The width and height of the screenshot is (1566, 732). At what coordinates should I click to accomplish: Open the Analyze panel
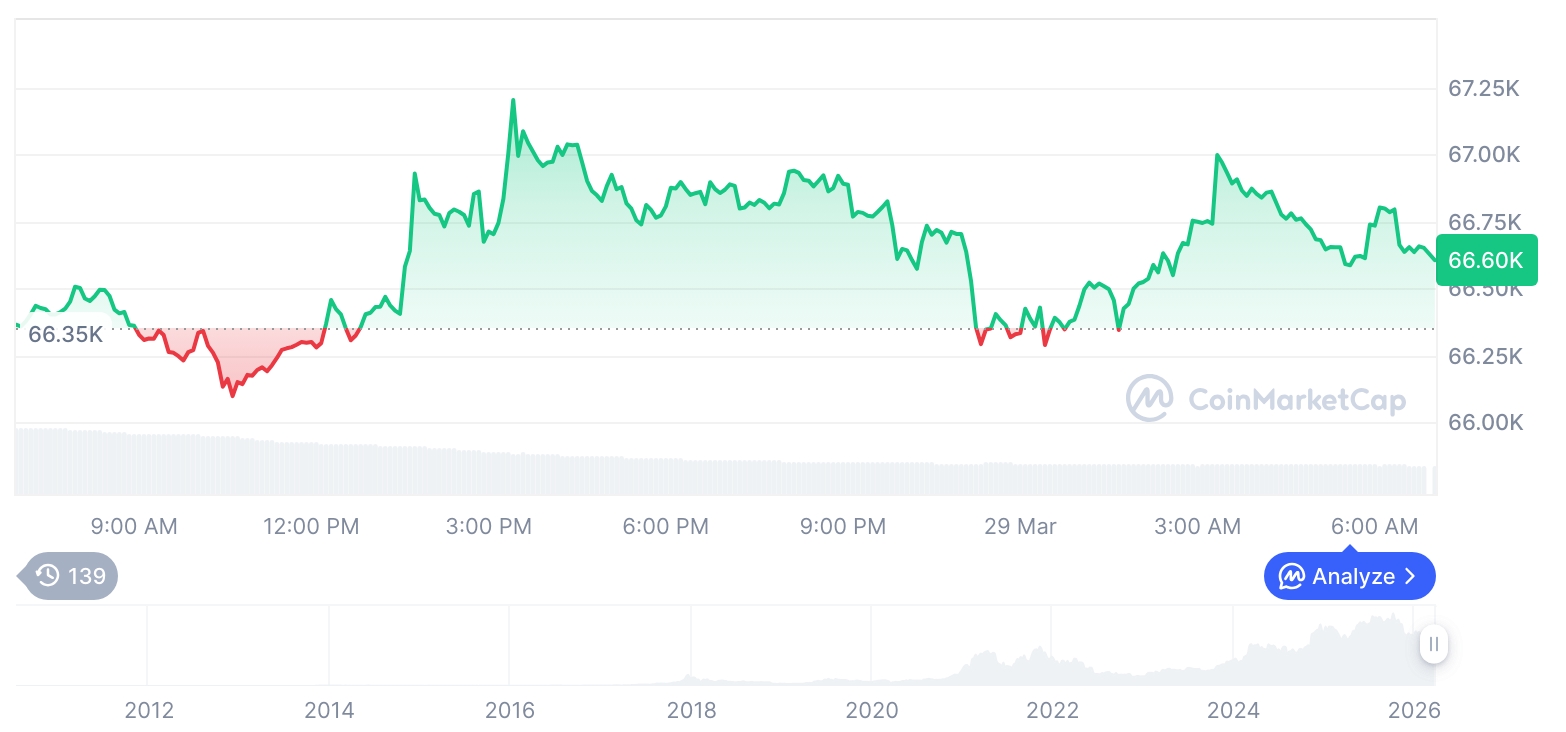pyautogui.click(x=1349, y=576)
